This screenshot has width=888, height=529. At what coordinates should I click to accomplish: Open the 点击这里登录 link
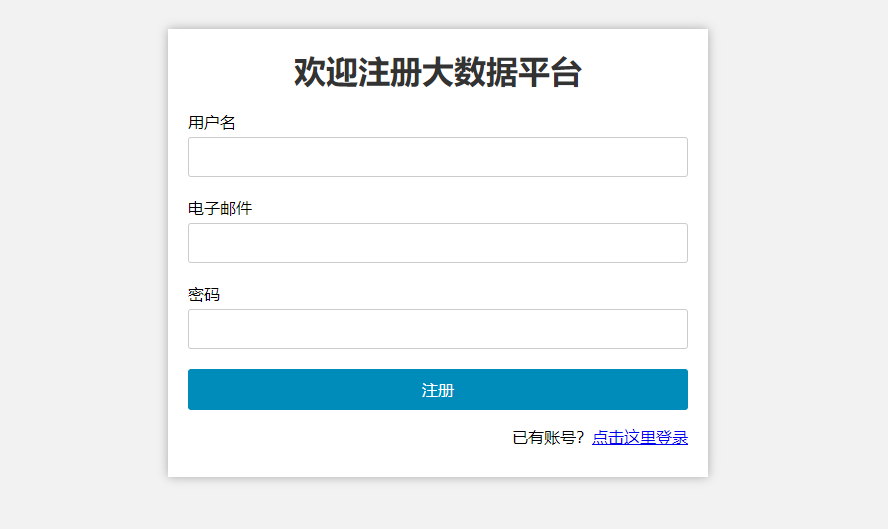click(640, 437)
